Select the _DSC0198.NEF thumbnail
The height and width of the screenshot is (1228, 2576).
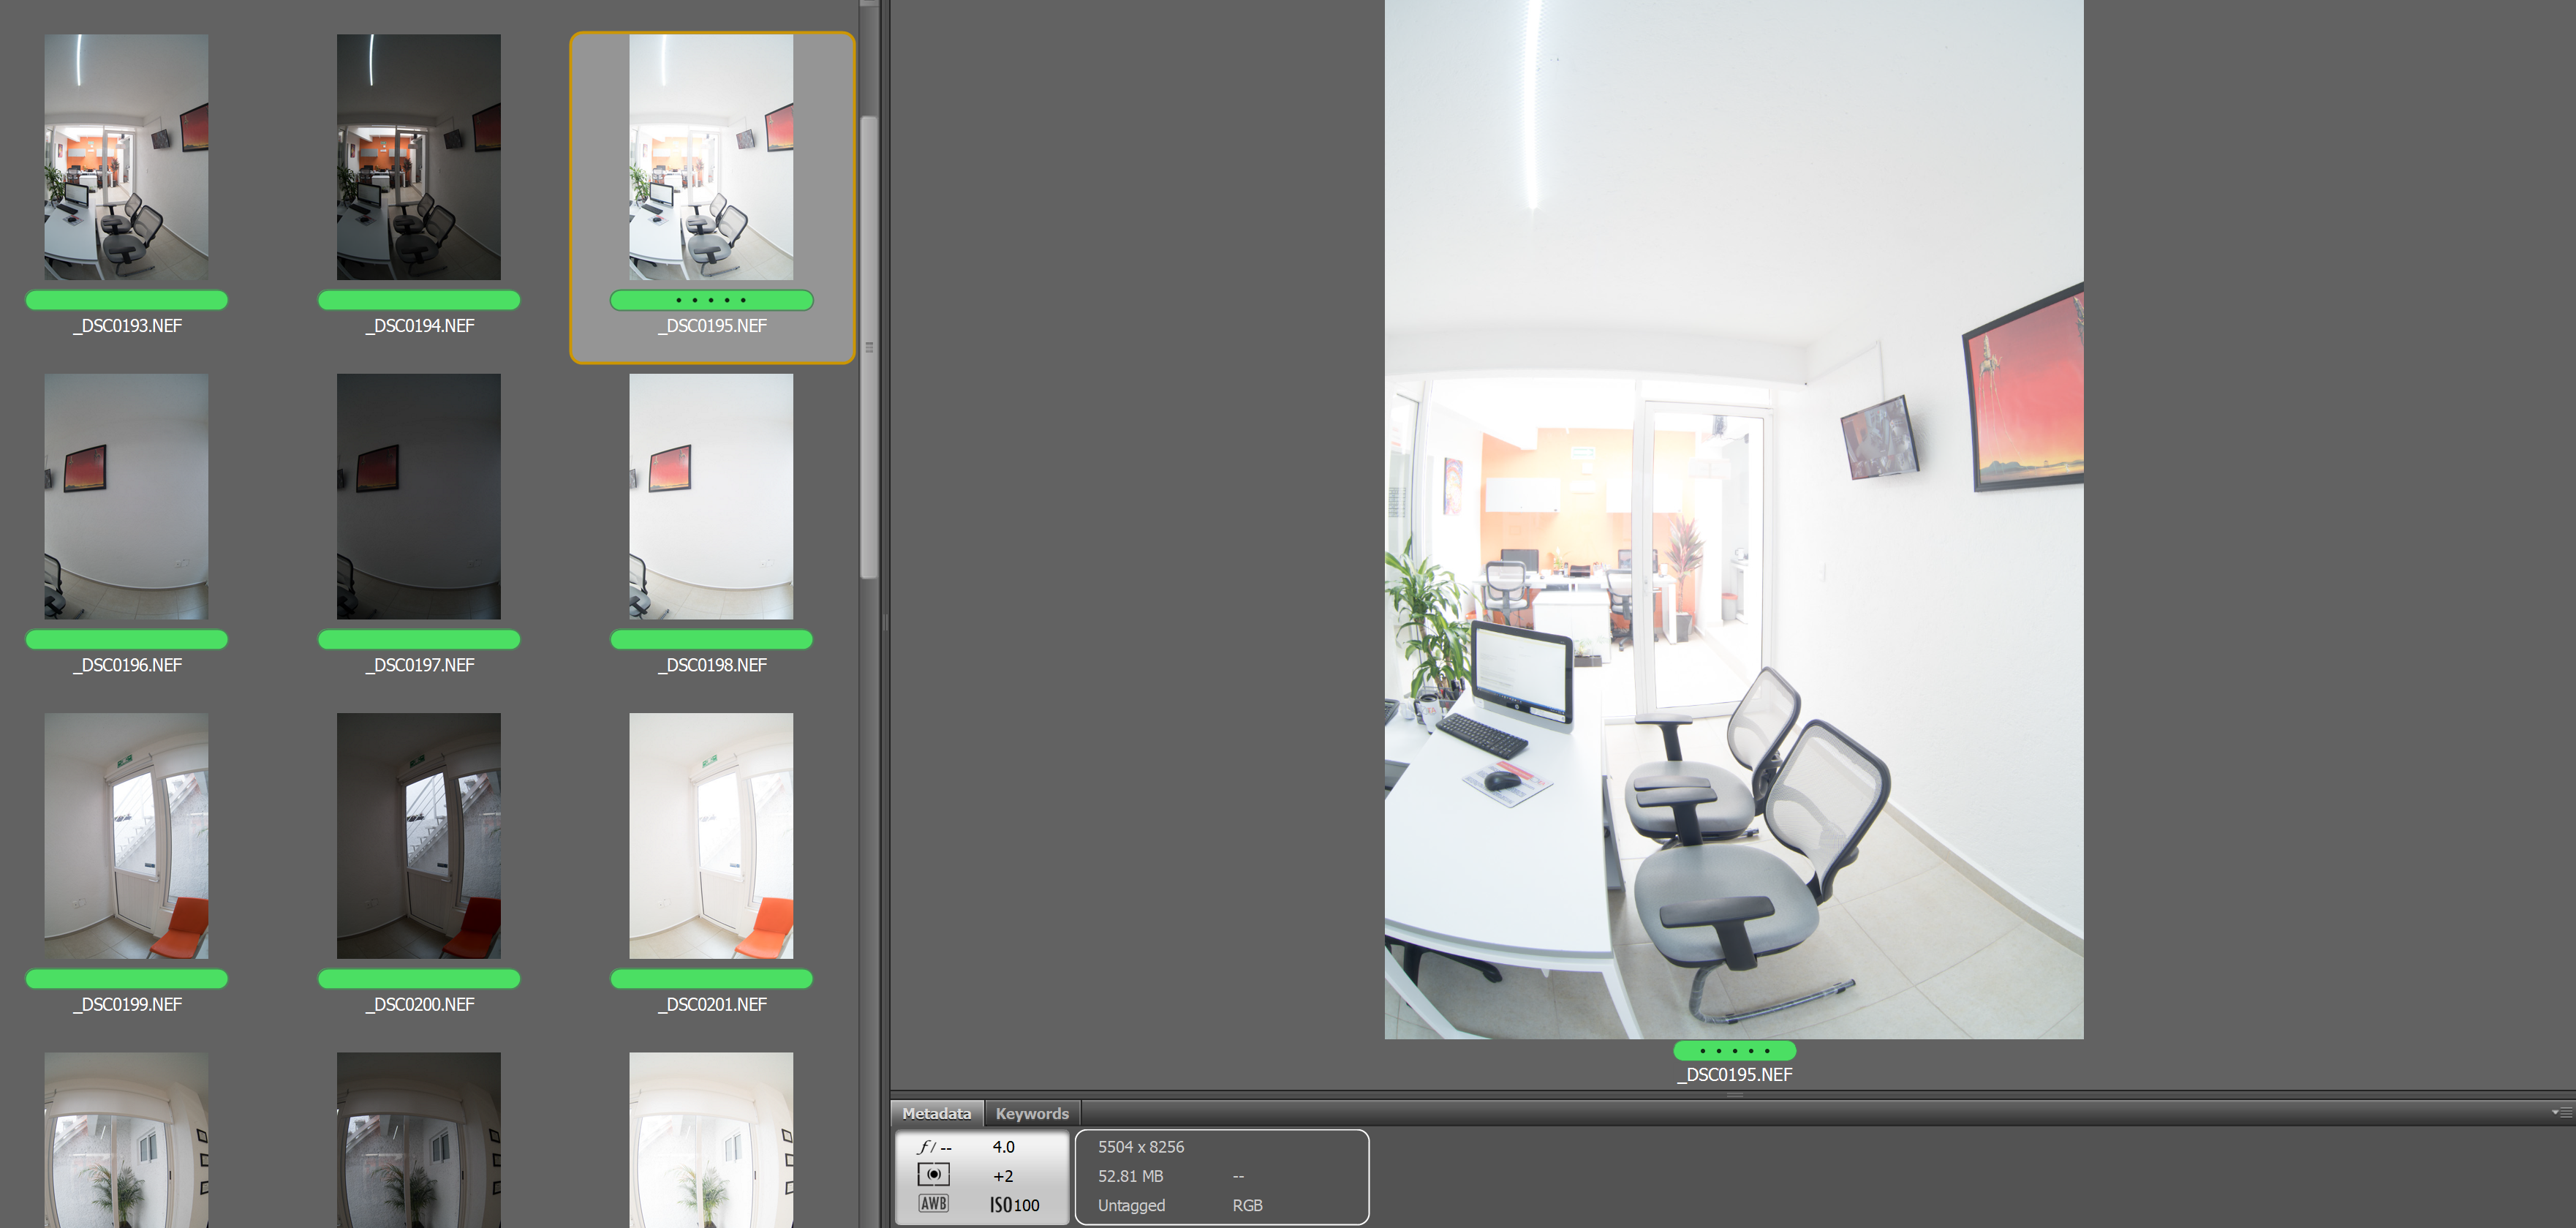(711, 496)
